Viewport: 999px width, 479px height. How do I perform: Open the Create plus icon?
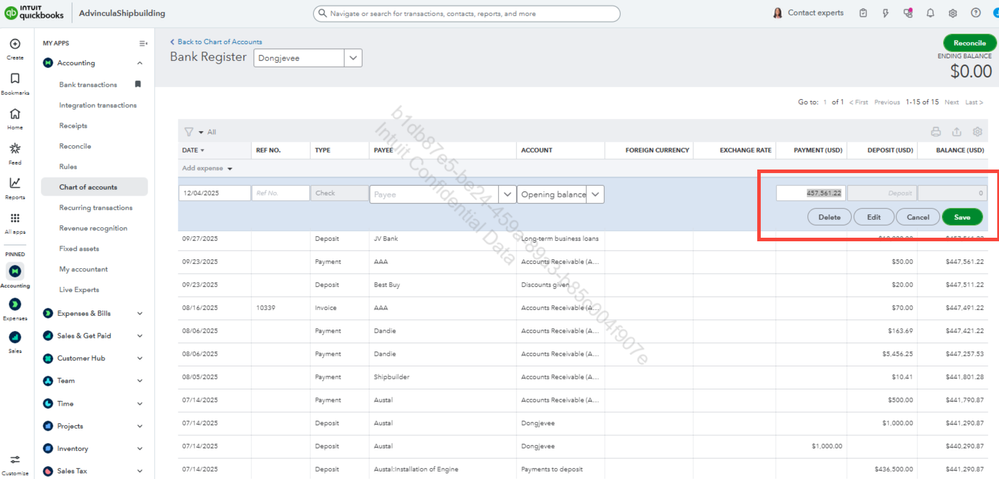coord(15,44)
